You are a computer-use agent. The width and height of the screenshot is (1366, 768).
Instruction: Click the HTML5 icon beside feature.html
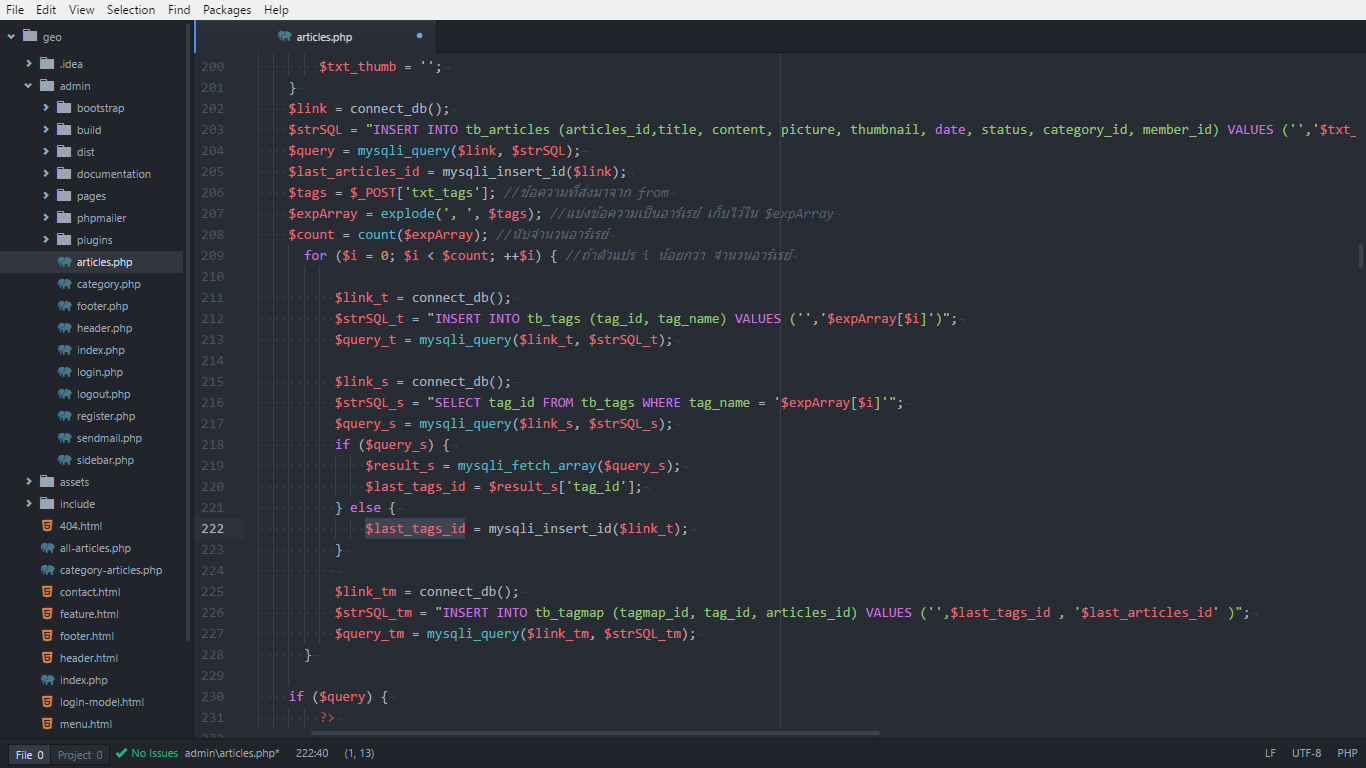pos(47,614)
